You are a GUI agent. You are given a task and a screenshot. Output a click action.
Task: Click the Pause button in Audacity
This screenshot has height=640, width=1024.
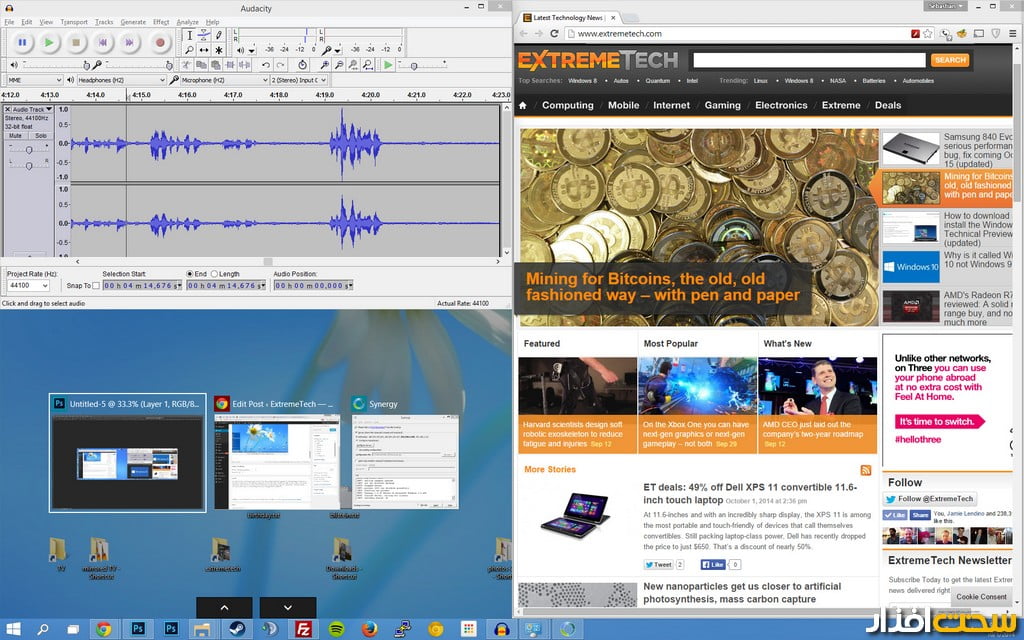(x=21, y=42)
